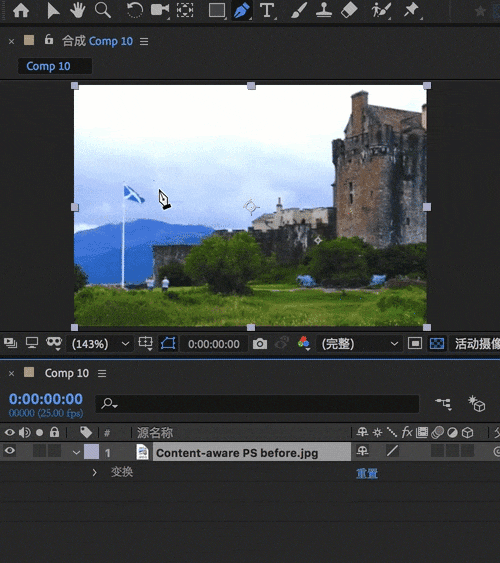Open the 完整 resolution dropdown

(360, 344)
